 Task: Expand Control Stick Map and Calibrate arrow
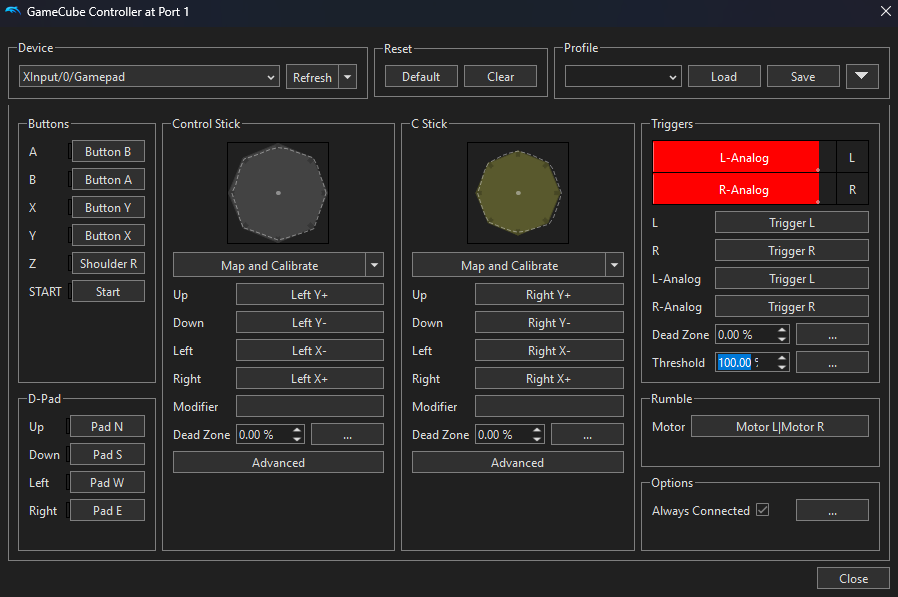375,265
